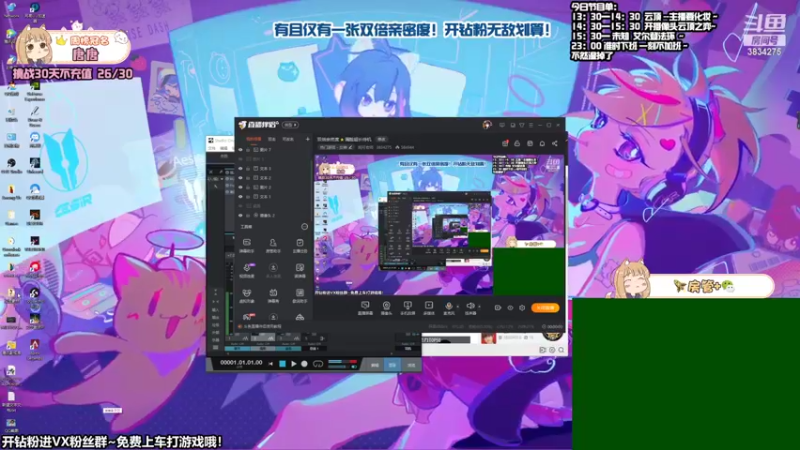Viewport: 800px width, 450px height.
Task: Hide the 图片7 layer with its eye icon
Action: pos(240,150)
